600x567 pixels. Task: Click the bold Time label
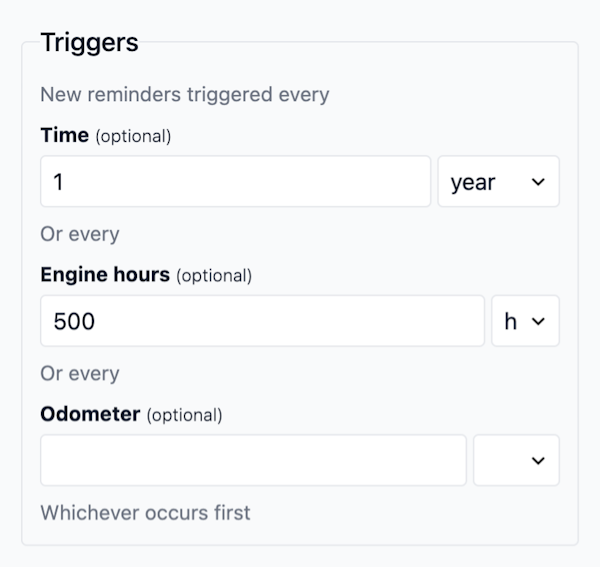tap(65, 135)
